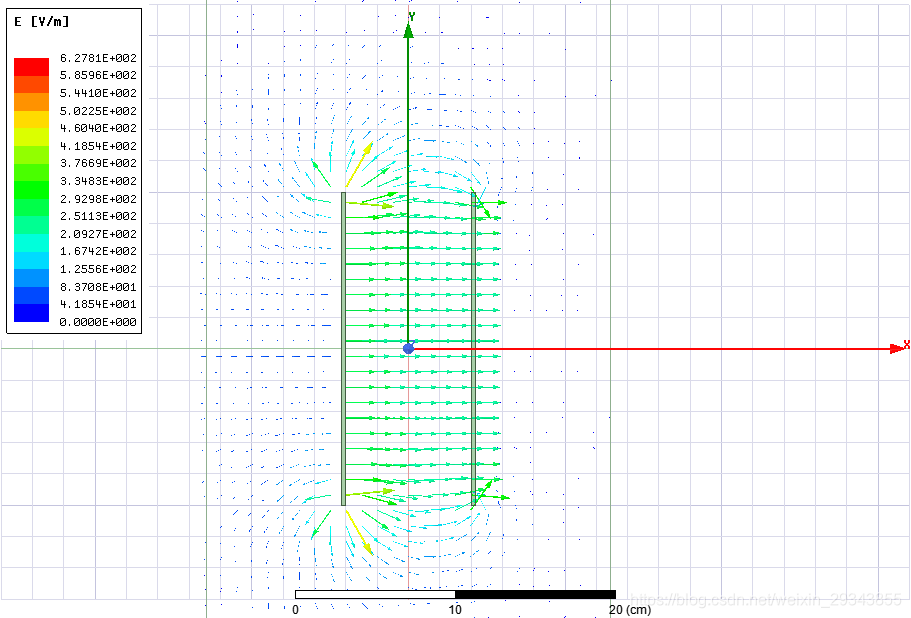Click the green Y axis arrowhead
Screen dimensions: 911x618
click(408, 29)
